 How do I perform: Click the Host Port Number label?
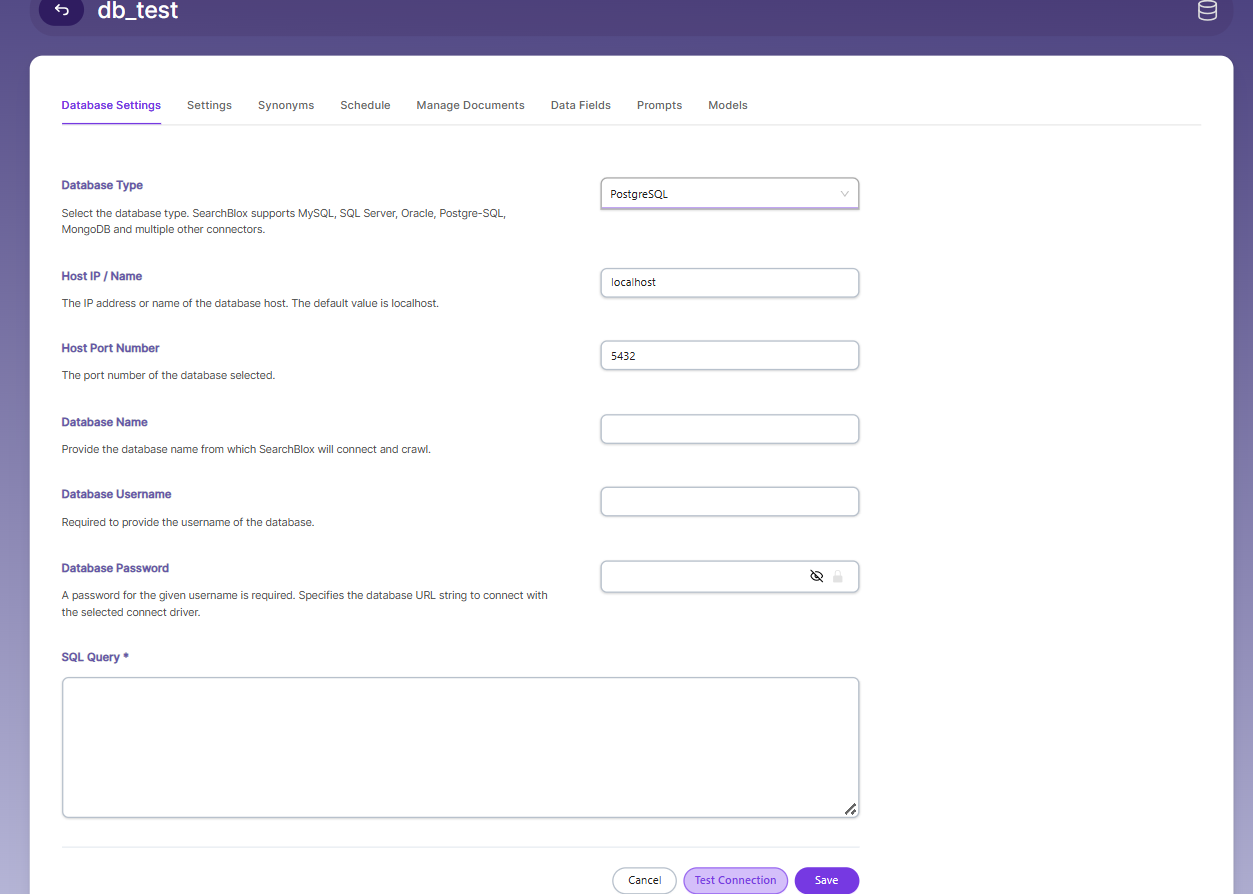[x=110, y=348]
